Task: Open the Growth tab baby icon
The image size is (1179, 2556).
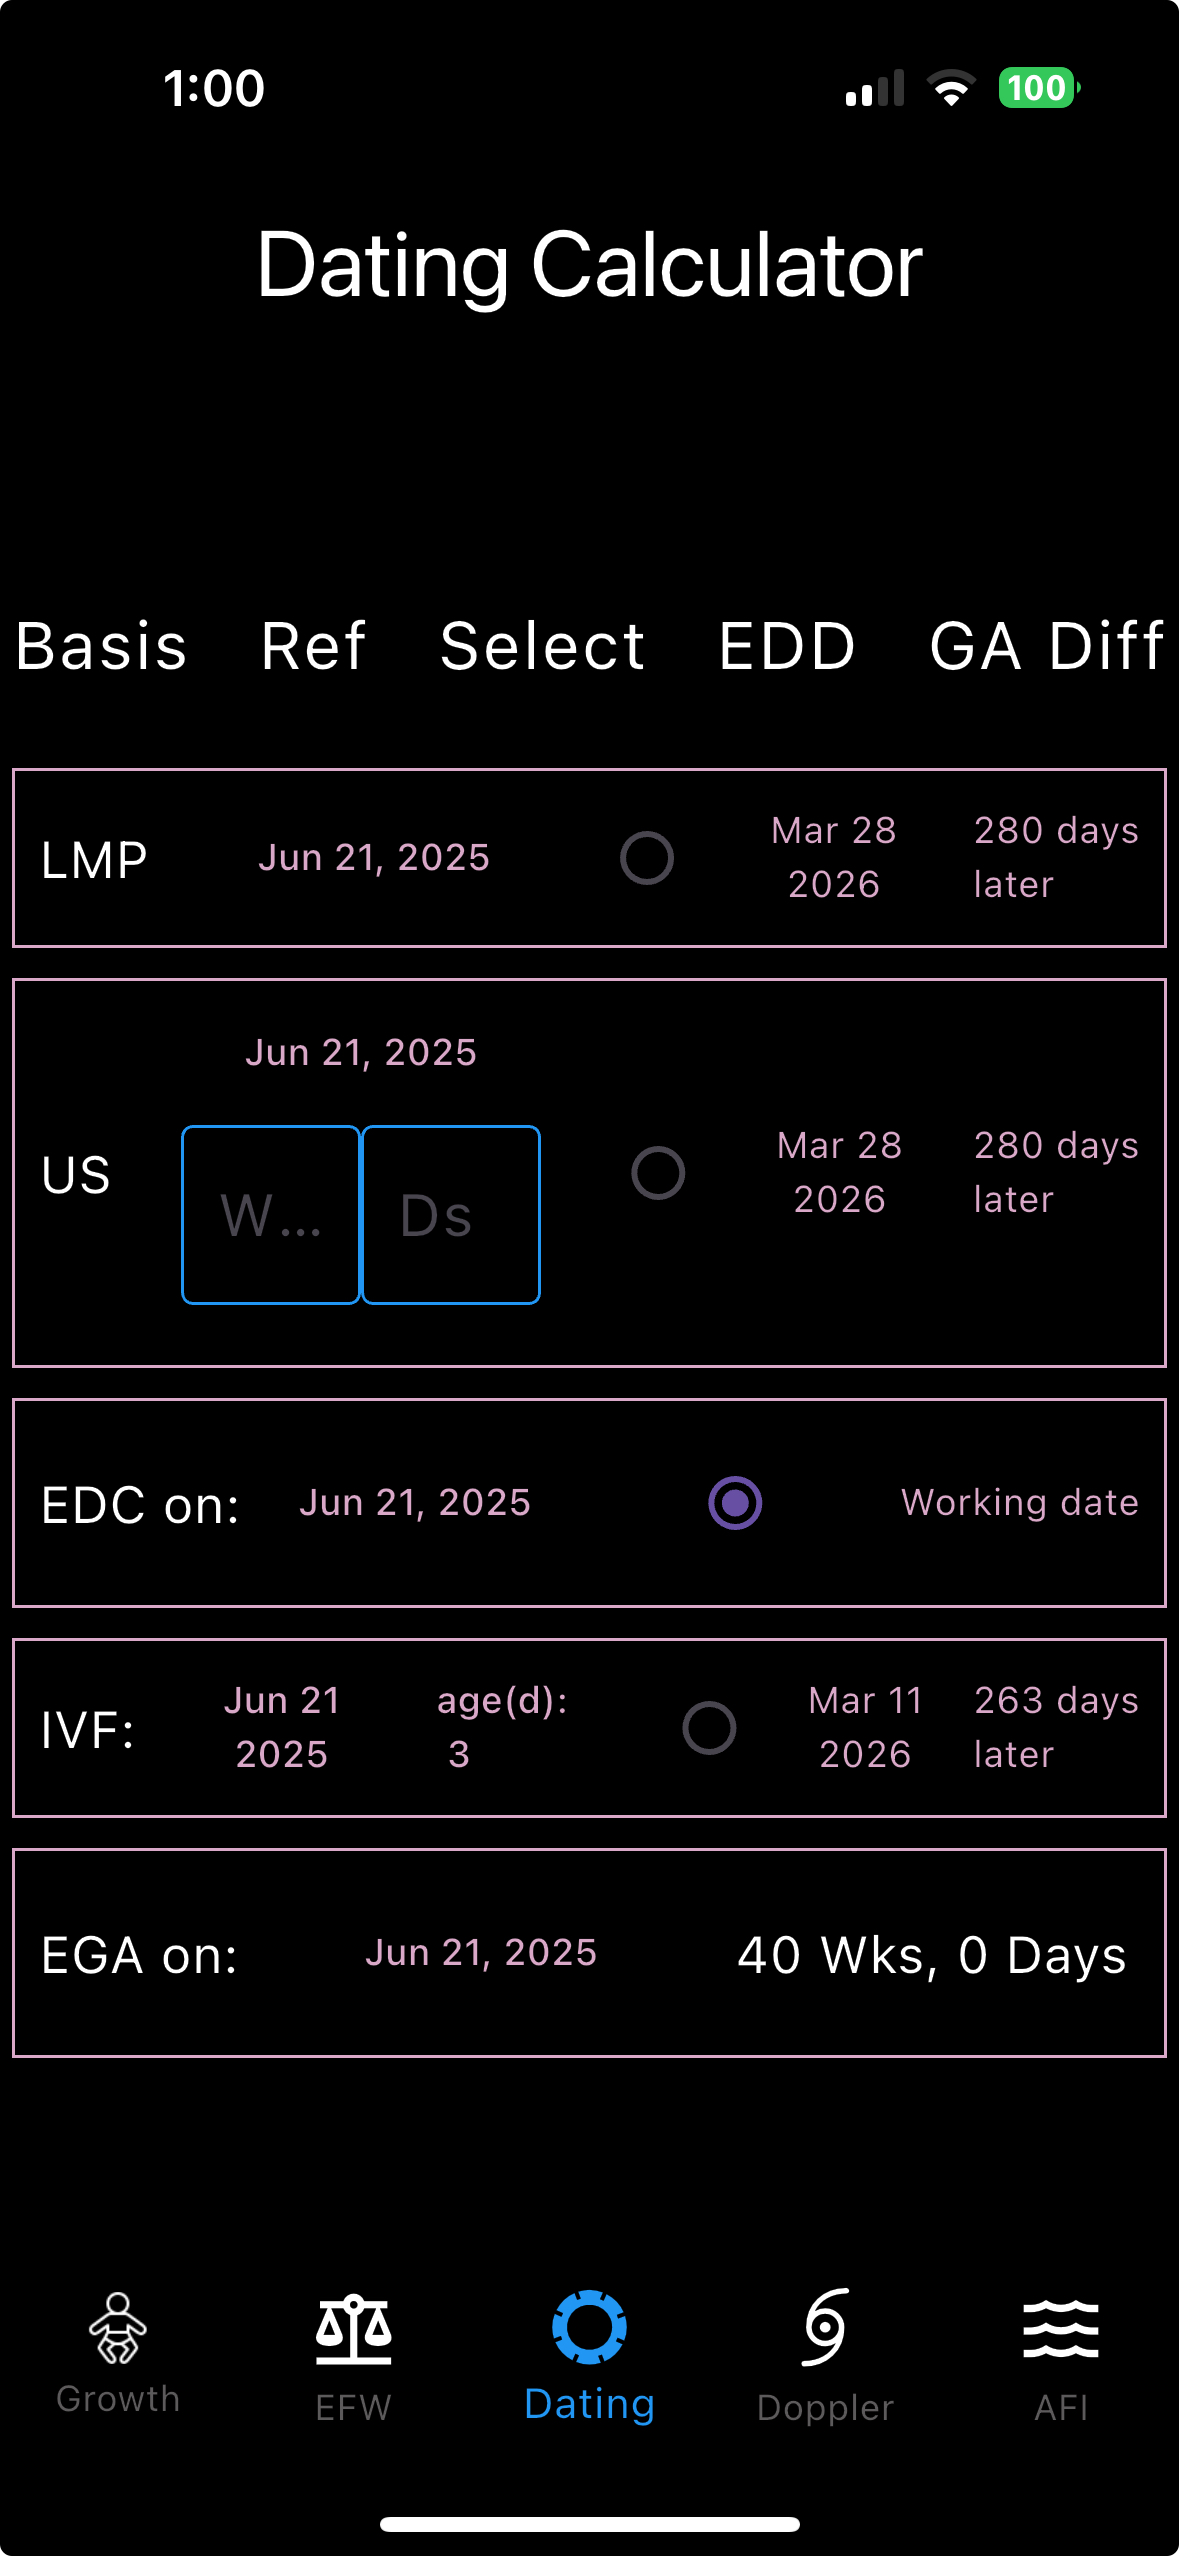Action: 118,2328
